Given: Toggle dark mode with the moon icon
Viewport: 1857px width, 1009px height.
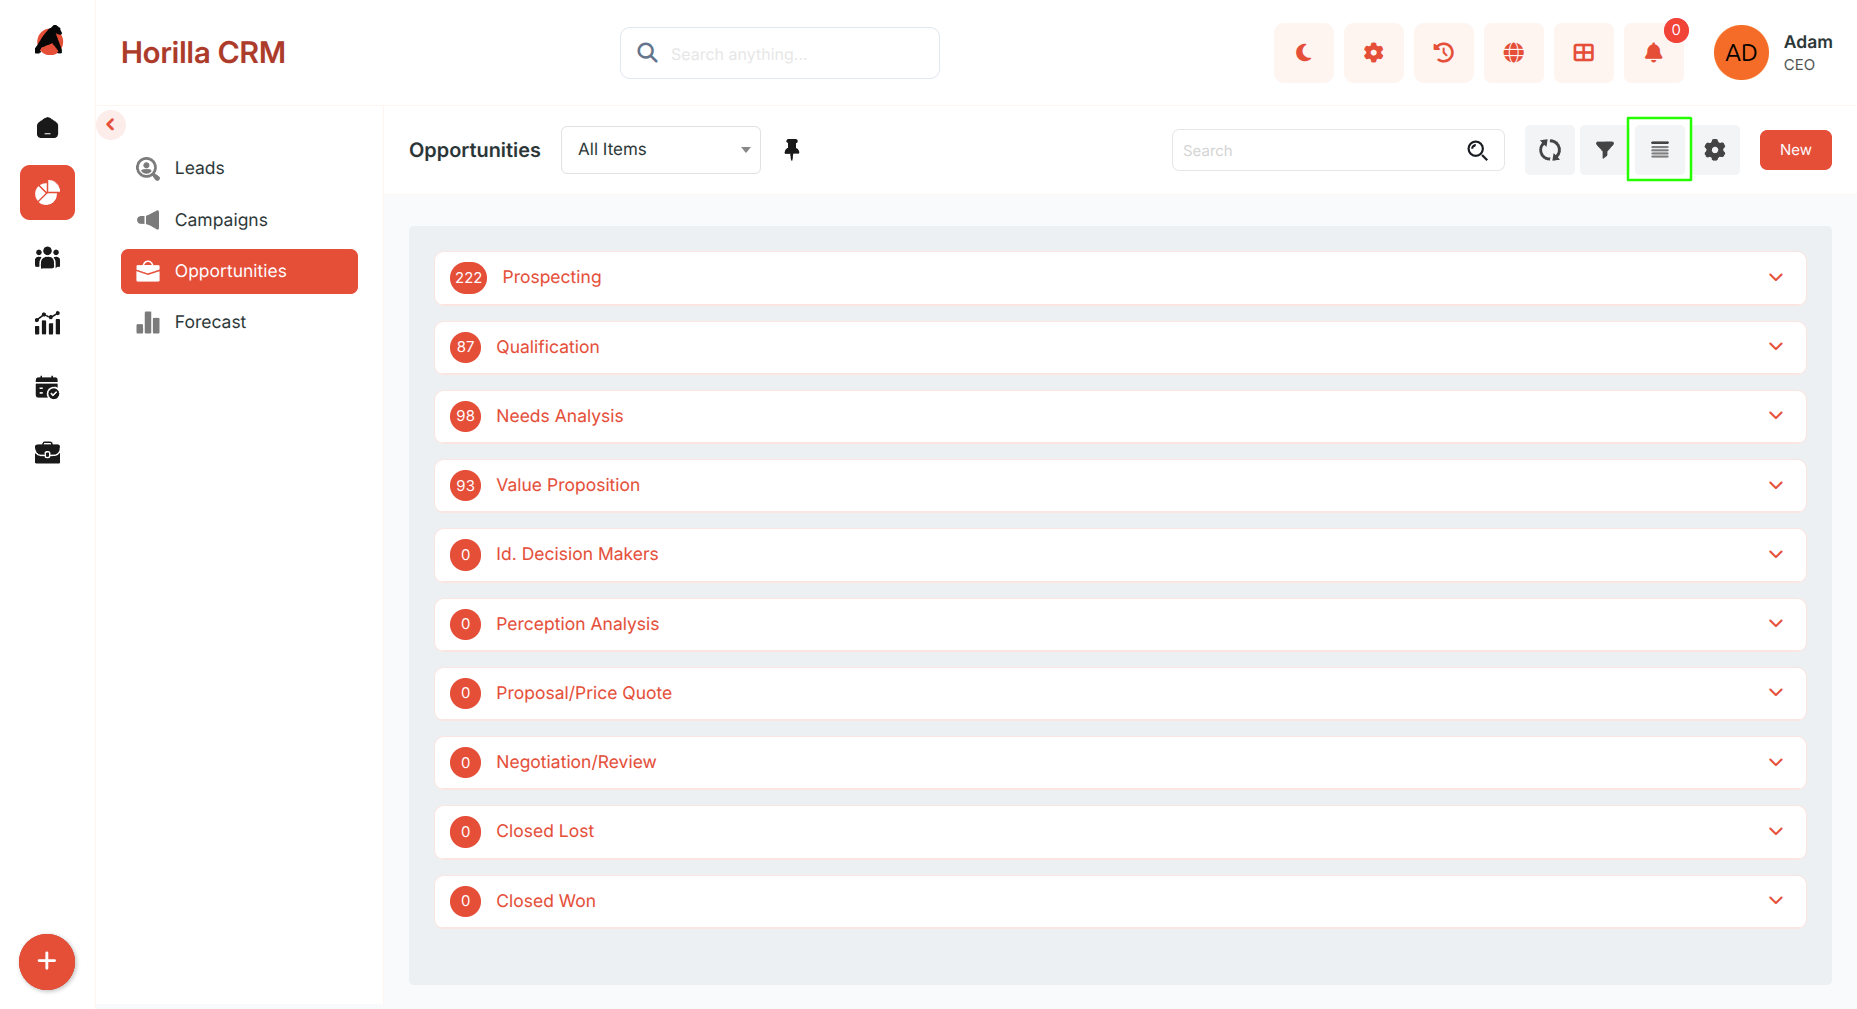Looking at the screenshot, I should (x=1303, y=53).
